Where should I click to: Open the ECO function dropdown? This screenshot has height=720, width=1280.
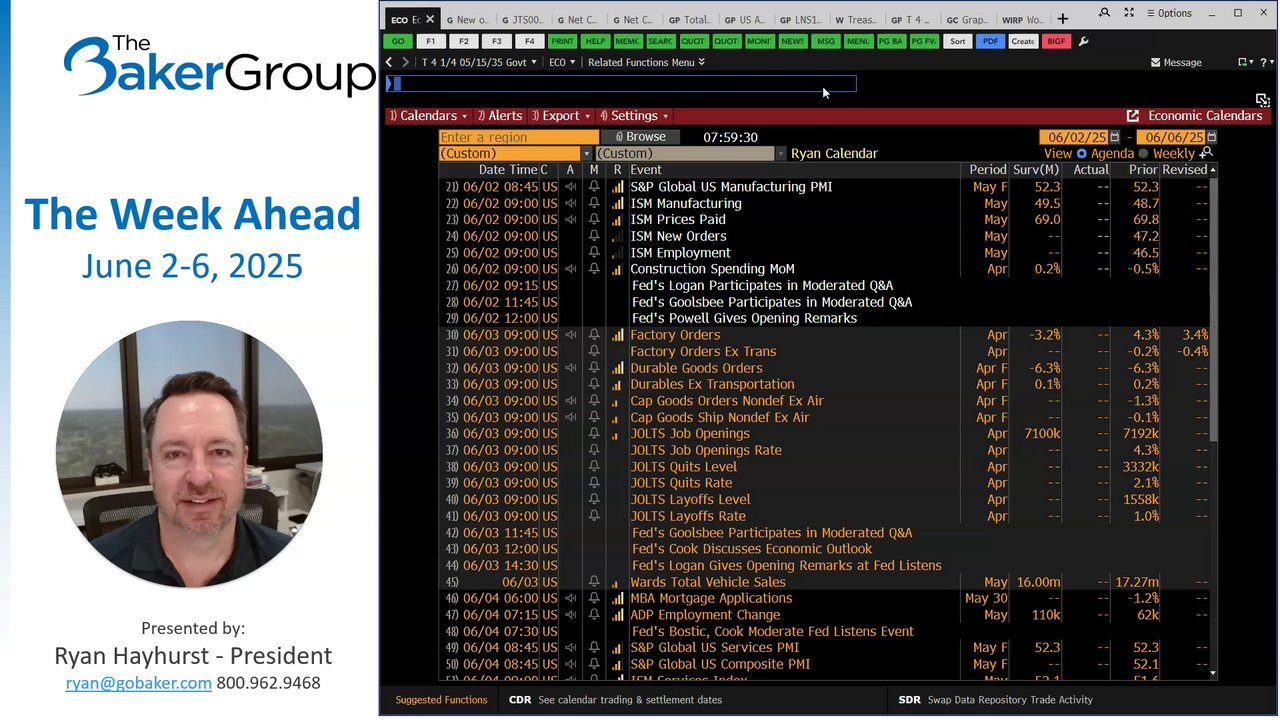point(561,62)
